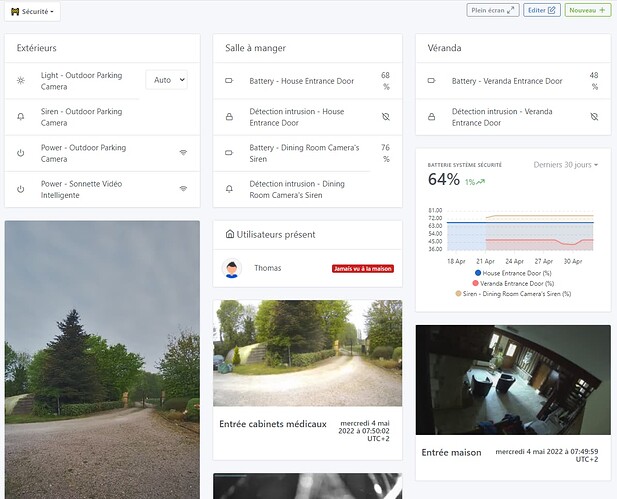Click the lock icon for Veranda intrusion detection
Viewport: 617px width, 499px height.
[x=431, y=117]
